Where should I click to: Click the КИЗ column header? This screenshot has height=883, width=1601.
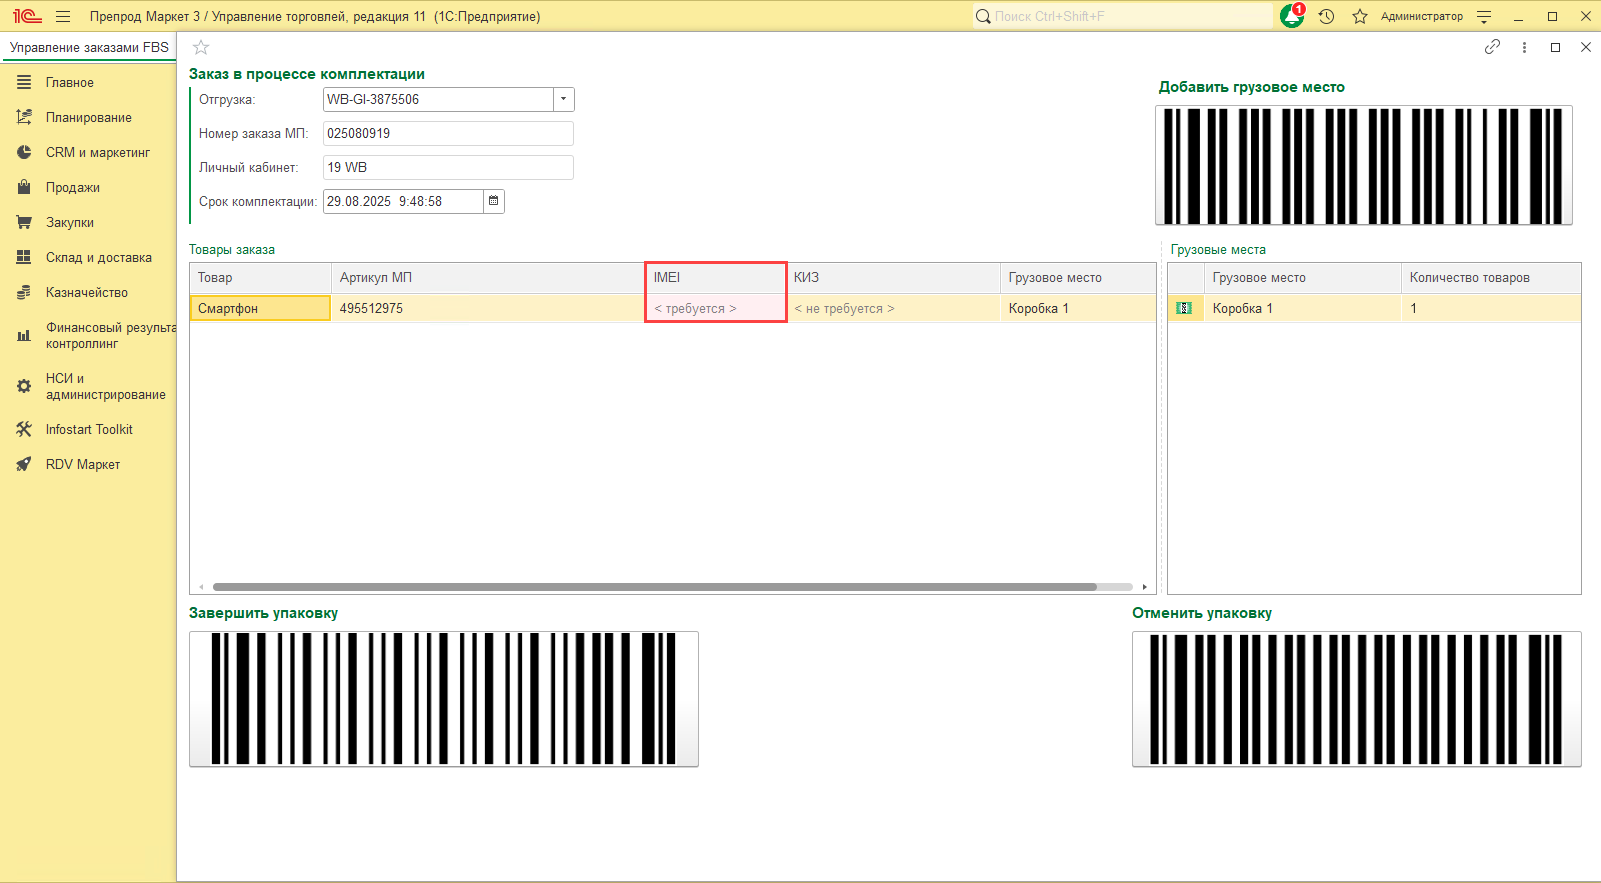893,277
